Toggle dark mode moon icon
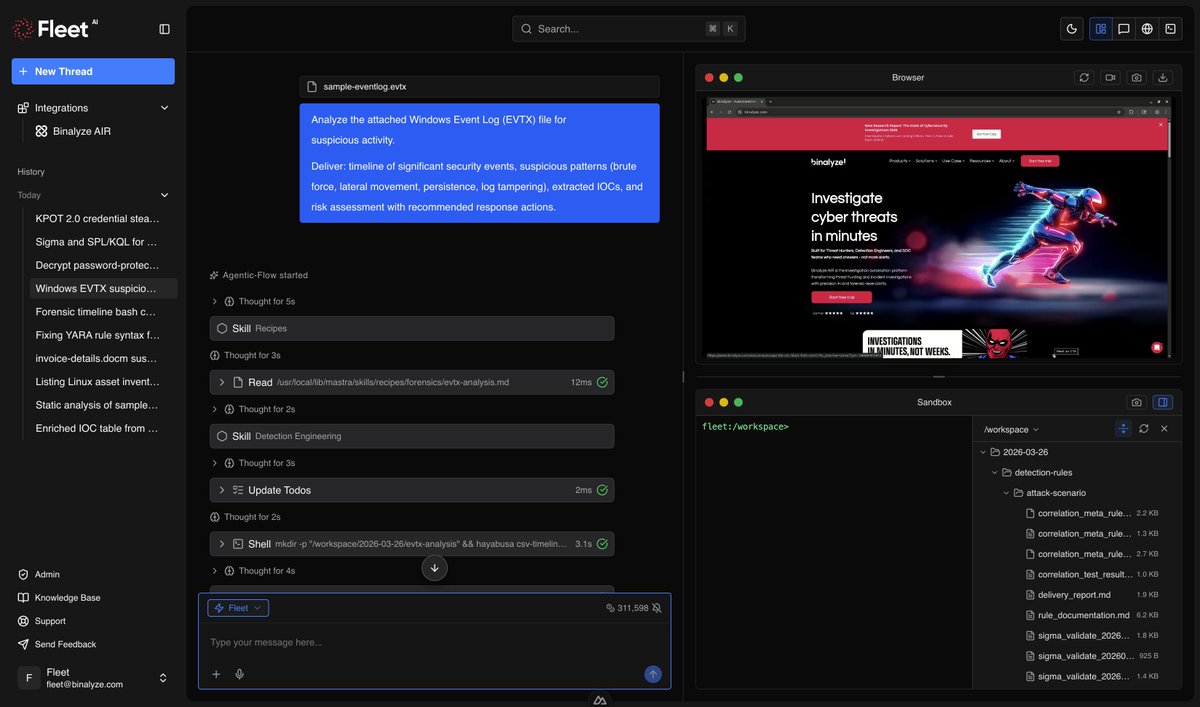 click(x=1072, y=29)
